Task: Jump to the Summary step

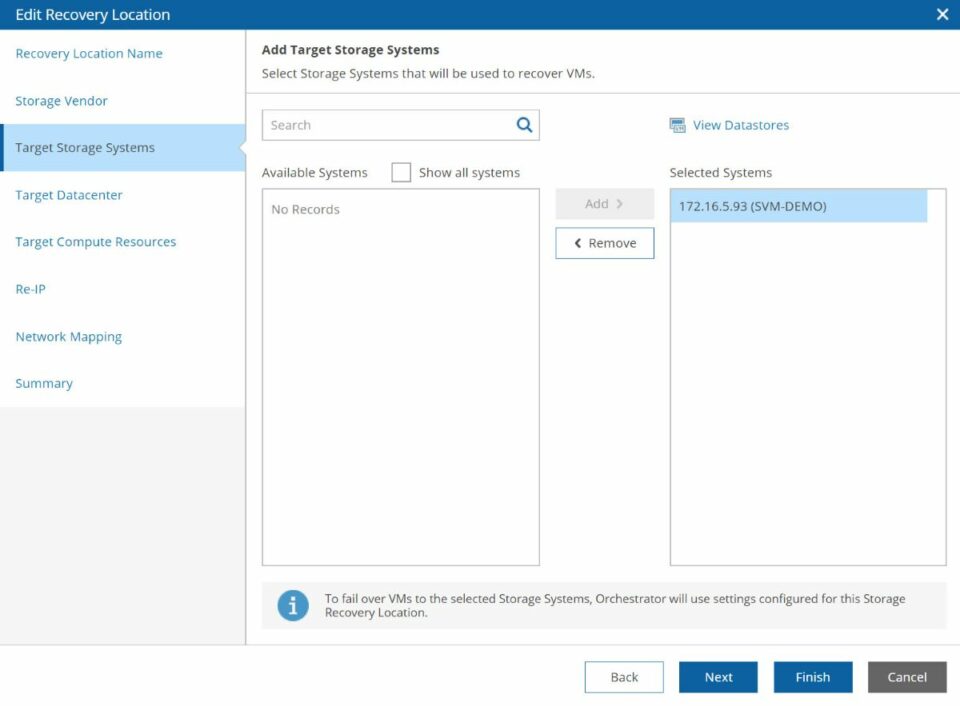Action: 44,383
